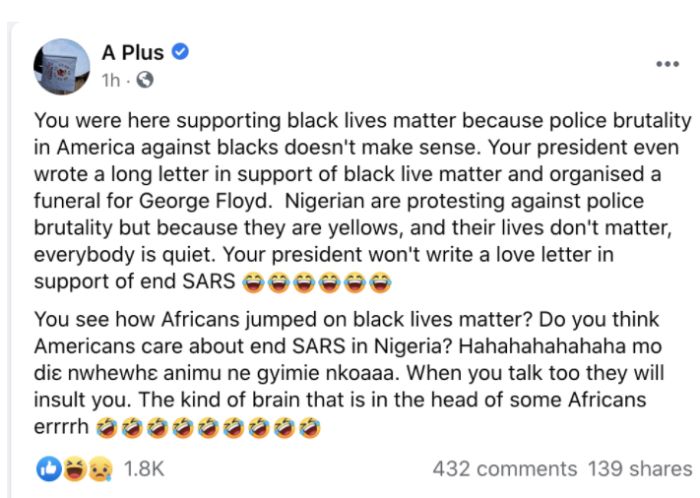Open A Plus profile picture

62,66
